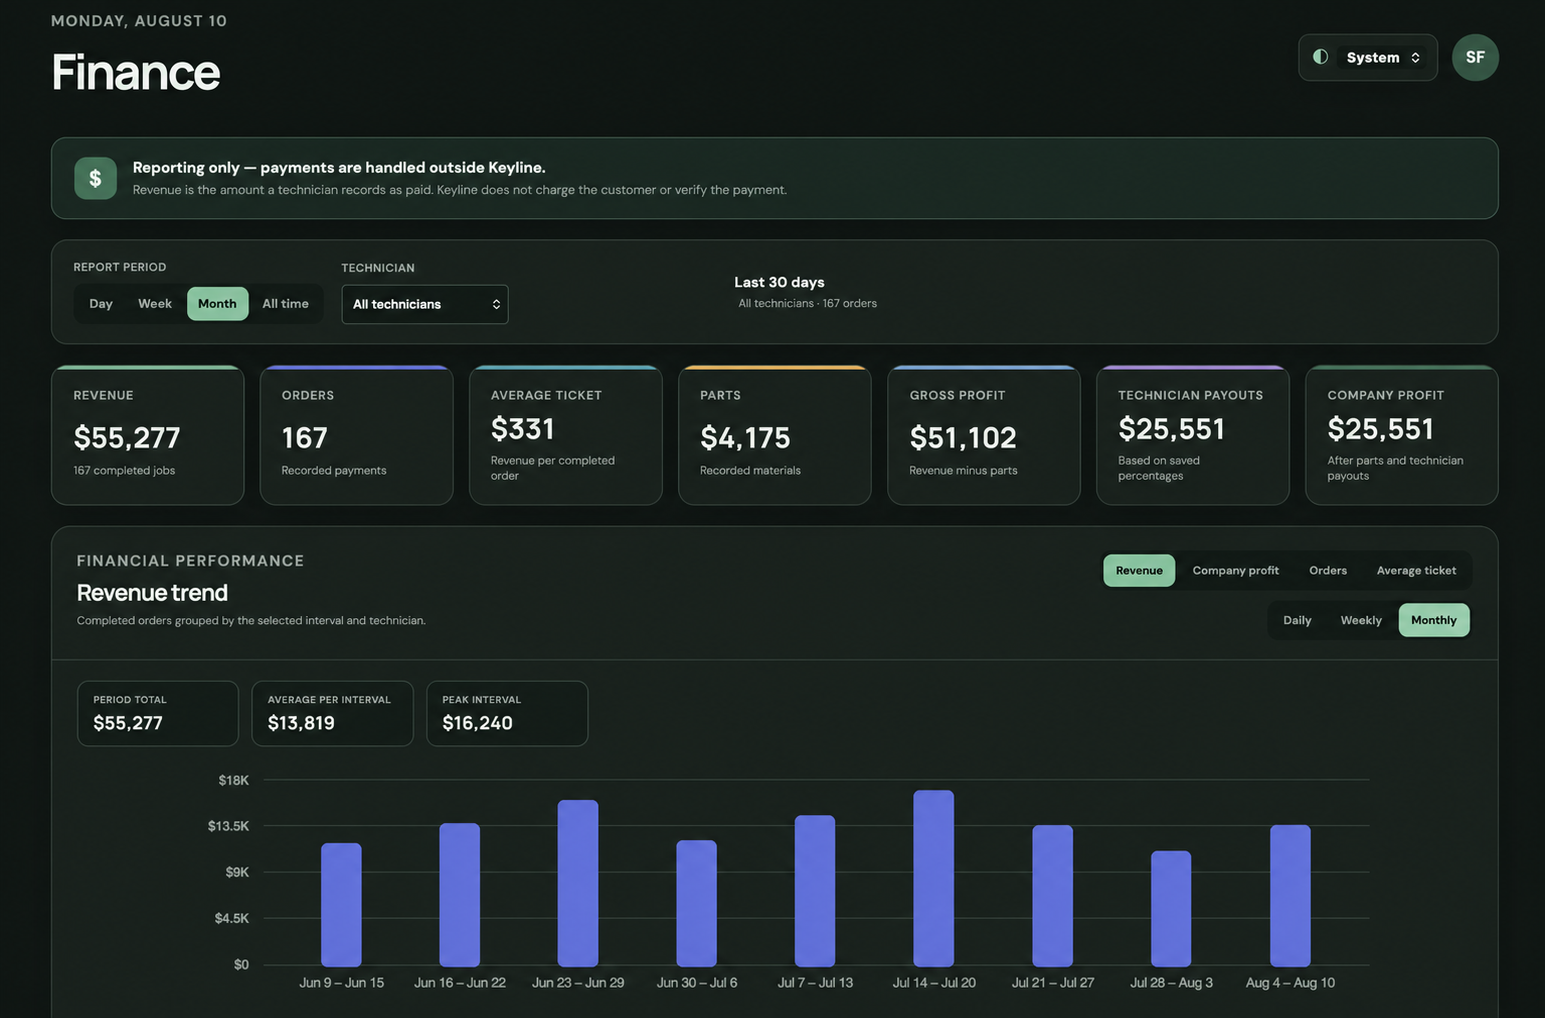Click the Jun 9 – Jun 15 bar
1545x1018 pixels.
click(341, 904)
